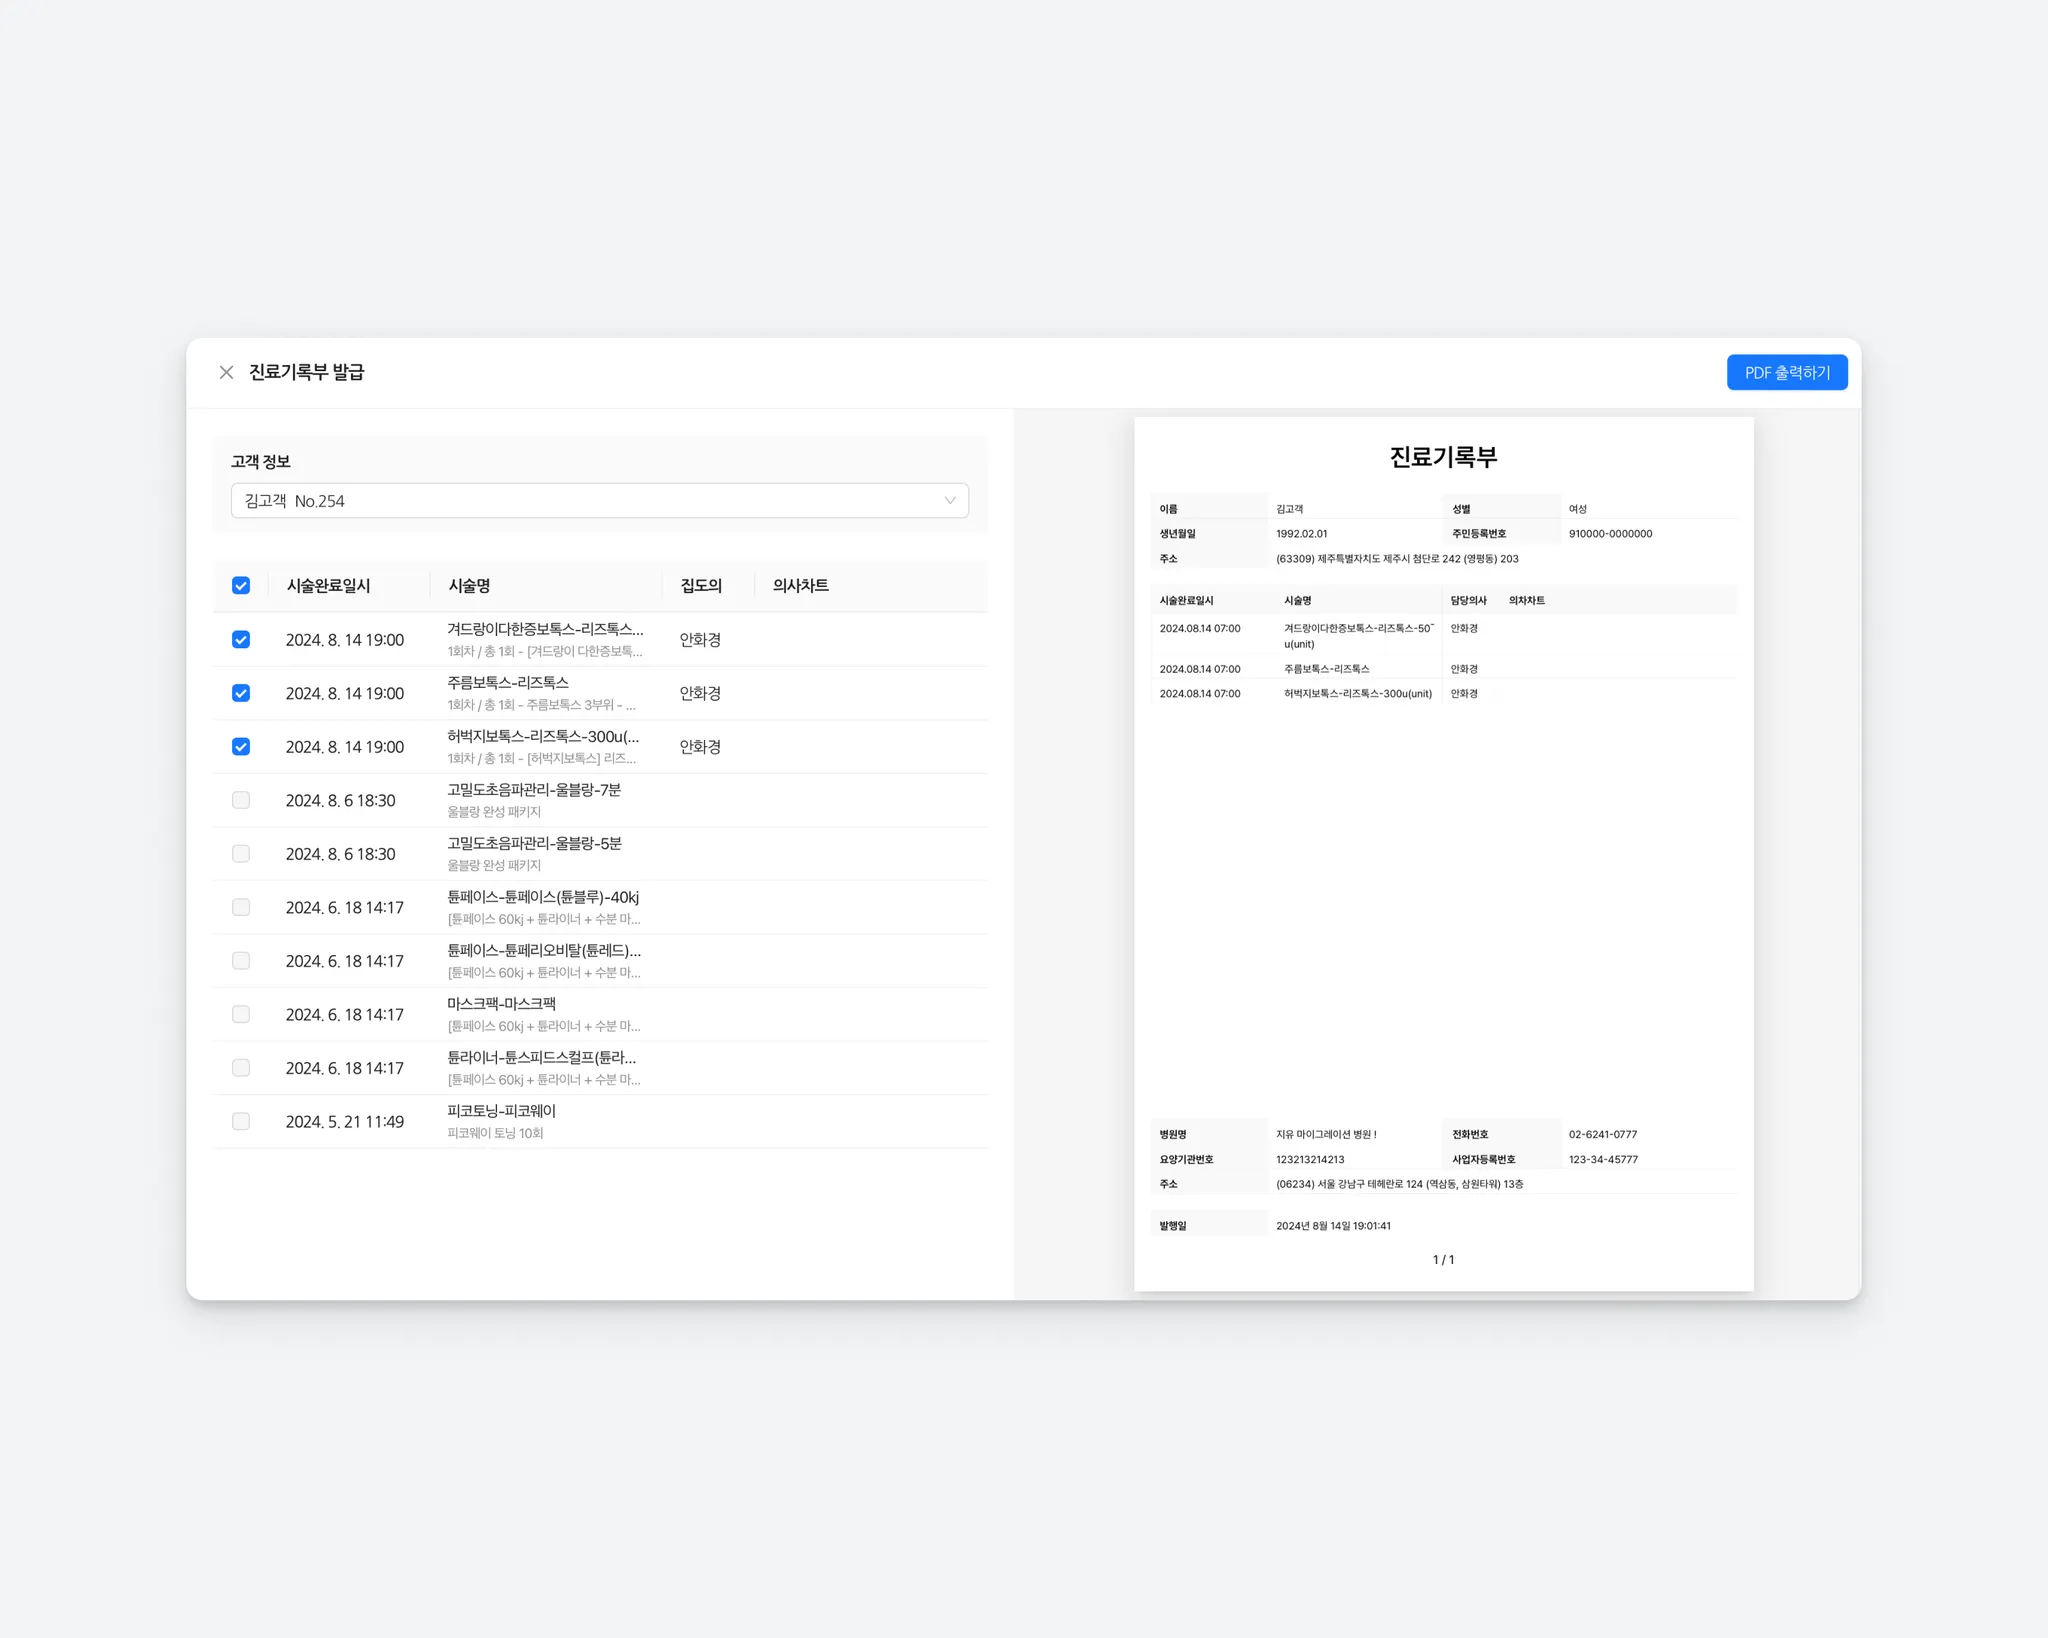Toggle the select-all header checkbox
Viewport: 2048px width, 1638px height.
tap(241, 586)
